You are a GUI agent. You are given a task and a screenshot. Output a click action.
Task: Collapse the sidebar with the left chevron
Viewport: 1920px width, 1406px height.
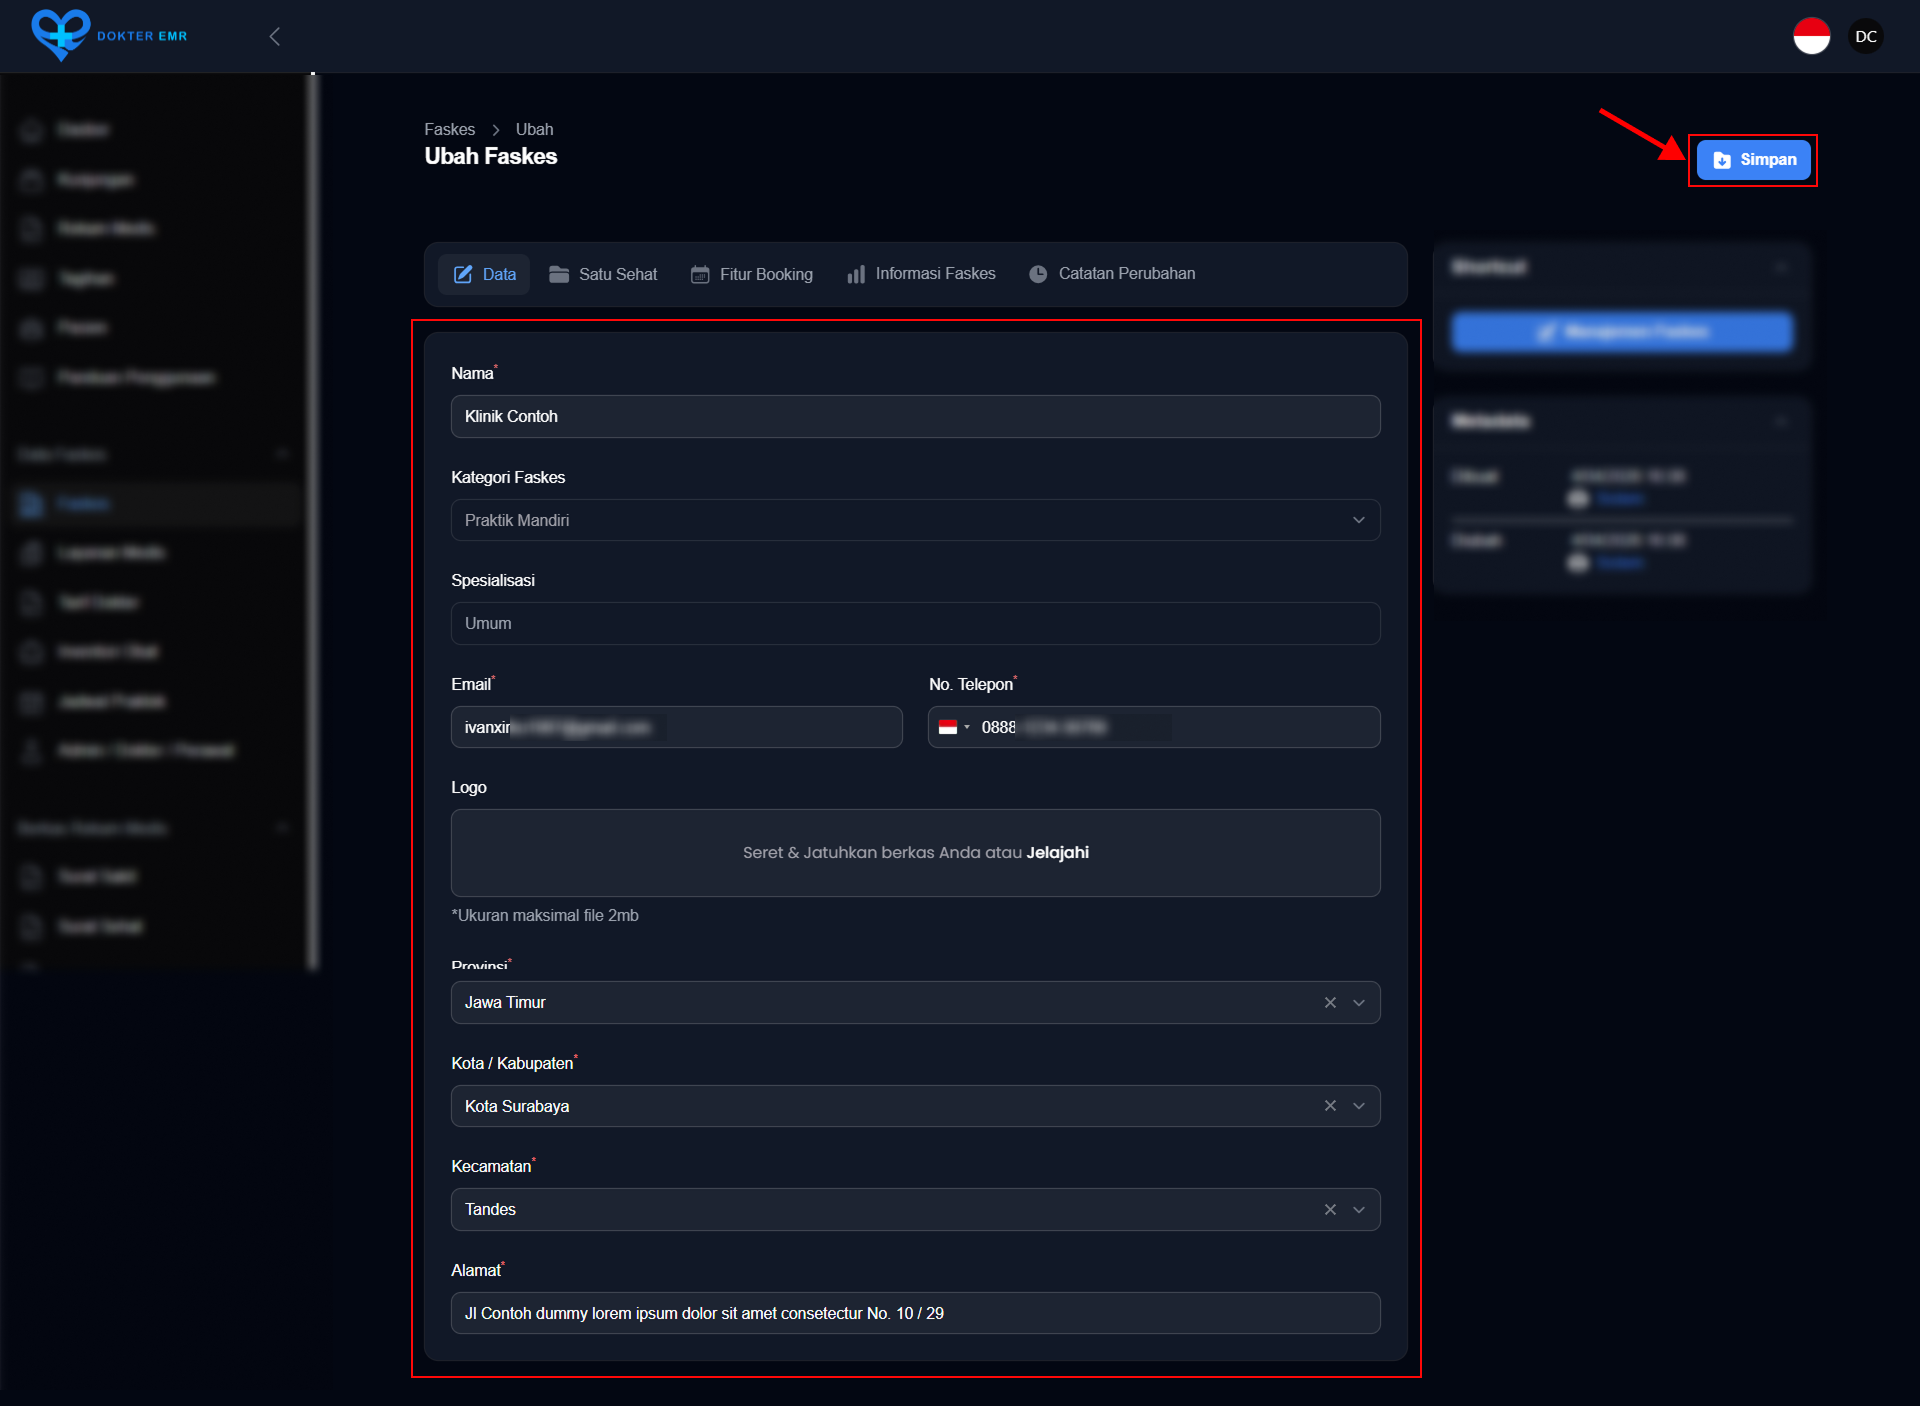(x=274, y=37)
